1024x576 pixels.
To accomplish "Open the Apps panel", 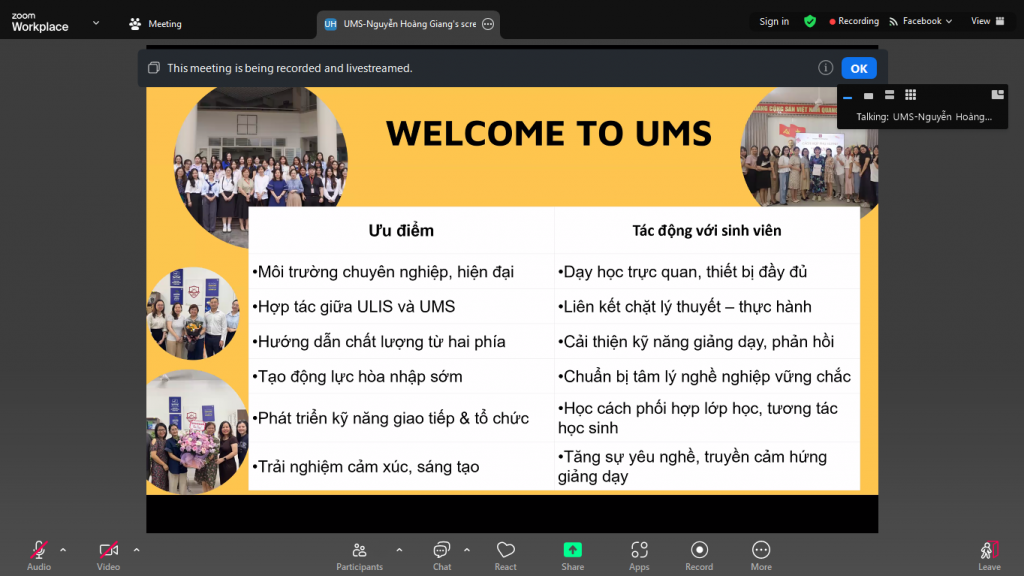I will [639, 556].
